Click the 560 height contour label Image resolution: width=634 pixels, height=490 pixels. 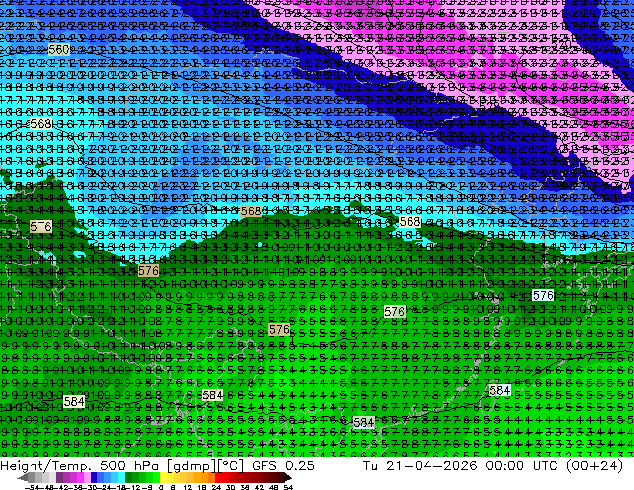[x=59, y=50]
